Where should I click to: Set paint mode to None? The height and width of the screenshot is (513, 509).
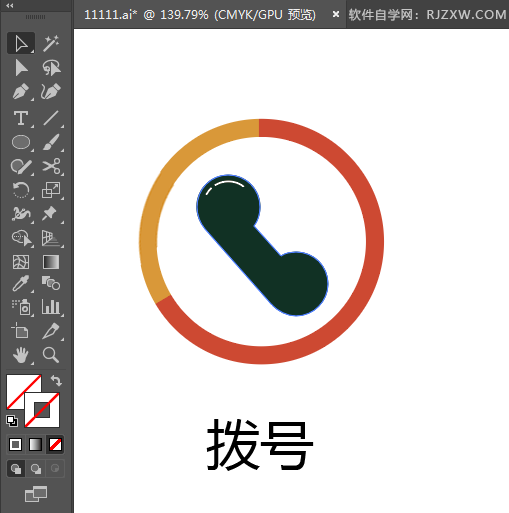(55, 444)
